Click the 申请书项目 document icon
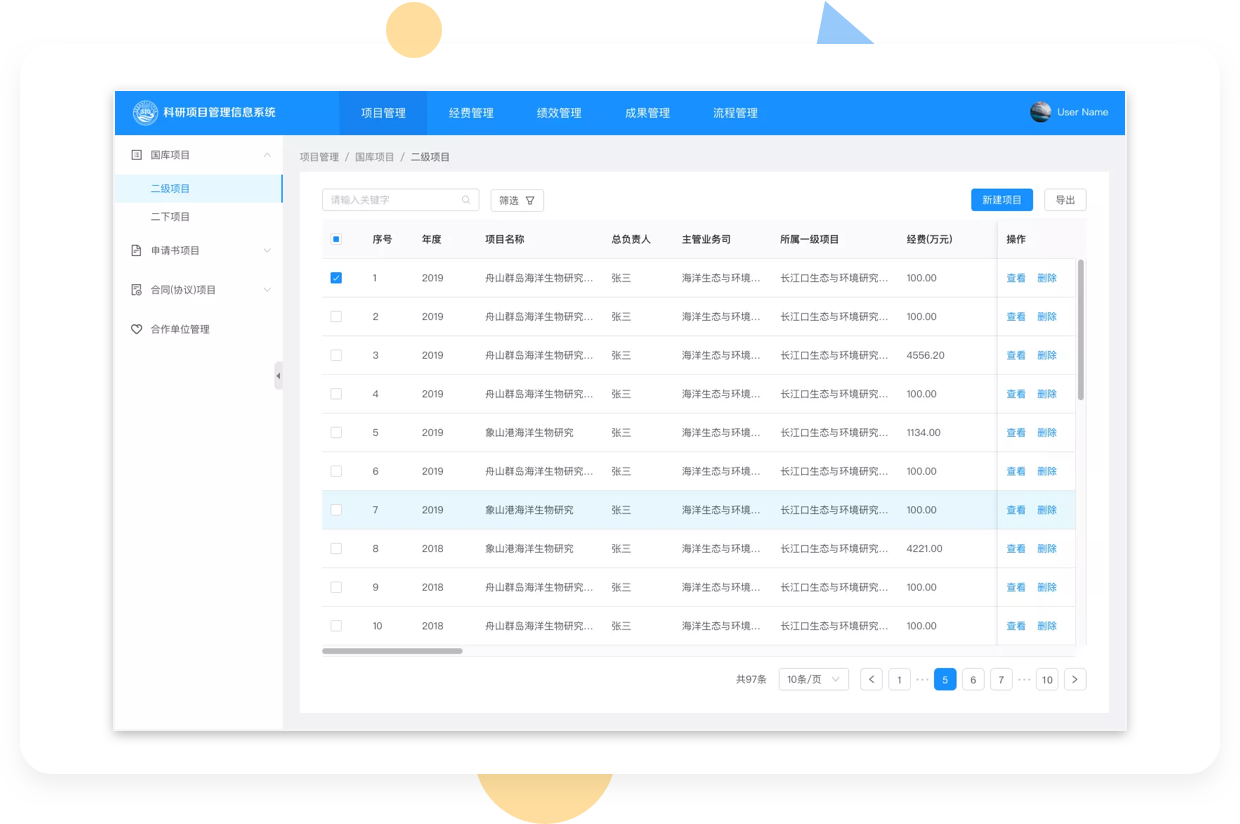Screen dimensions: 1240x824 click(x=137, y=251)
